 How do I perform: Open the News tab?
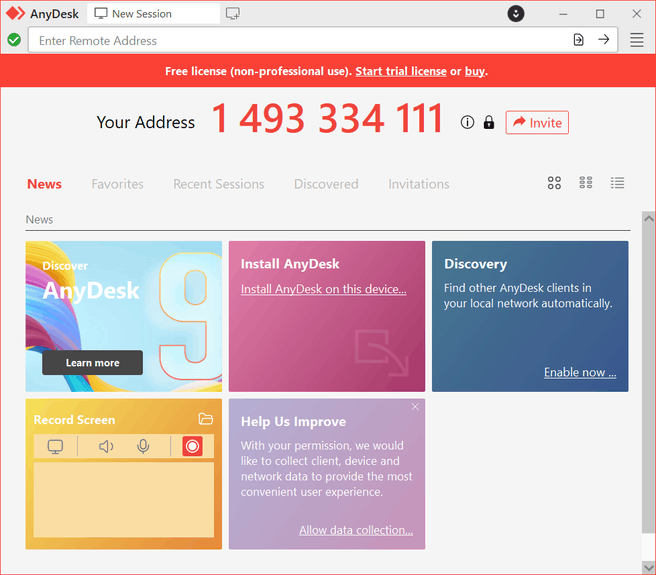tap(44, 184)
